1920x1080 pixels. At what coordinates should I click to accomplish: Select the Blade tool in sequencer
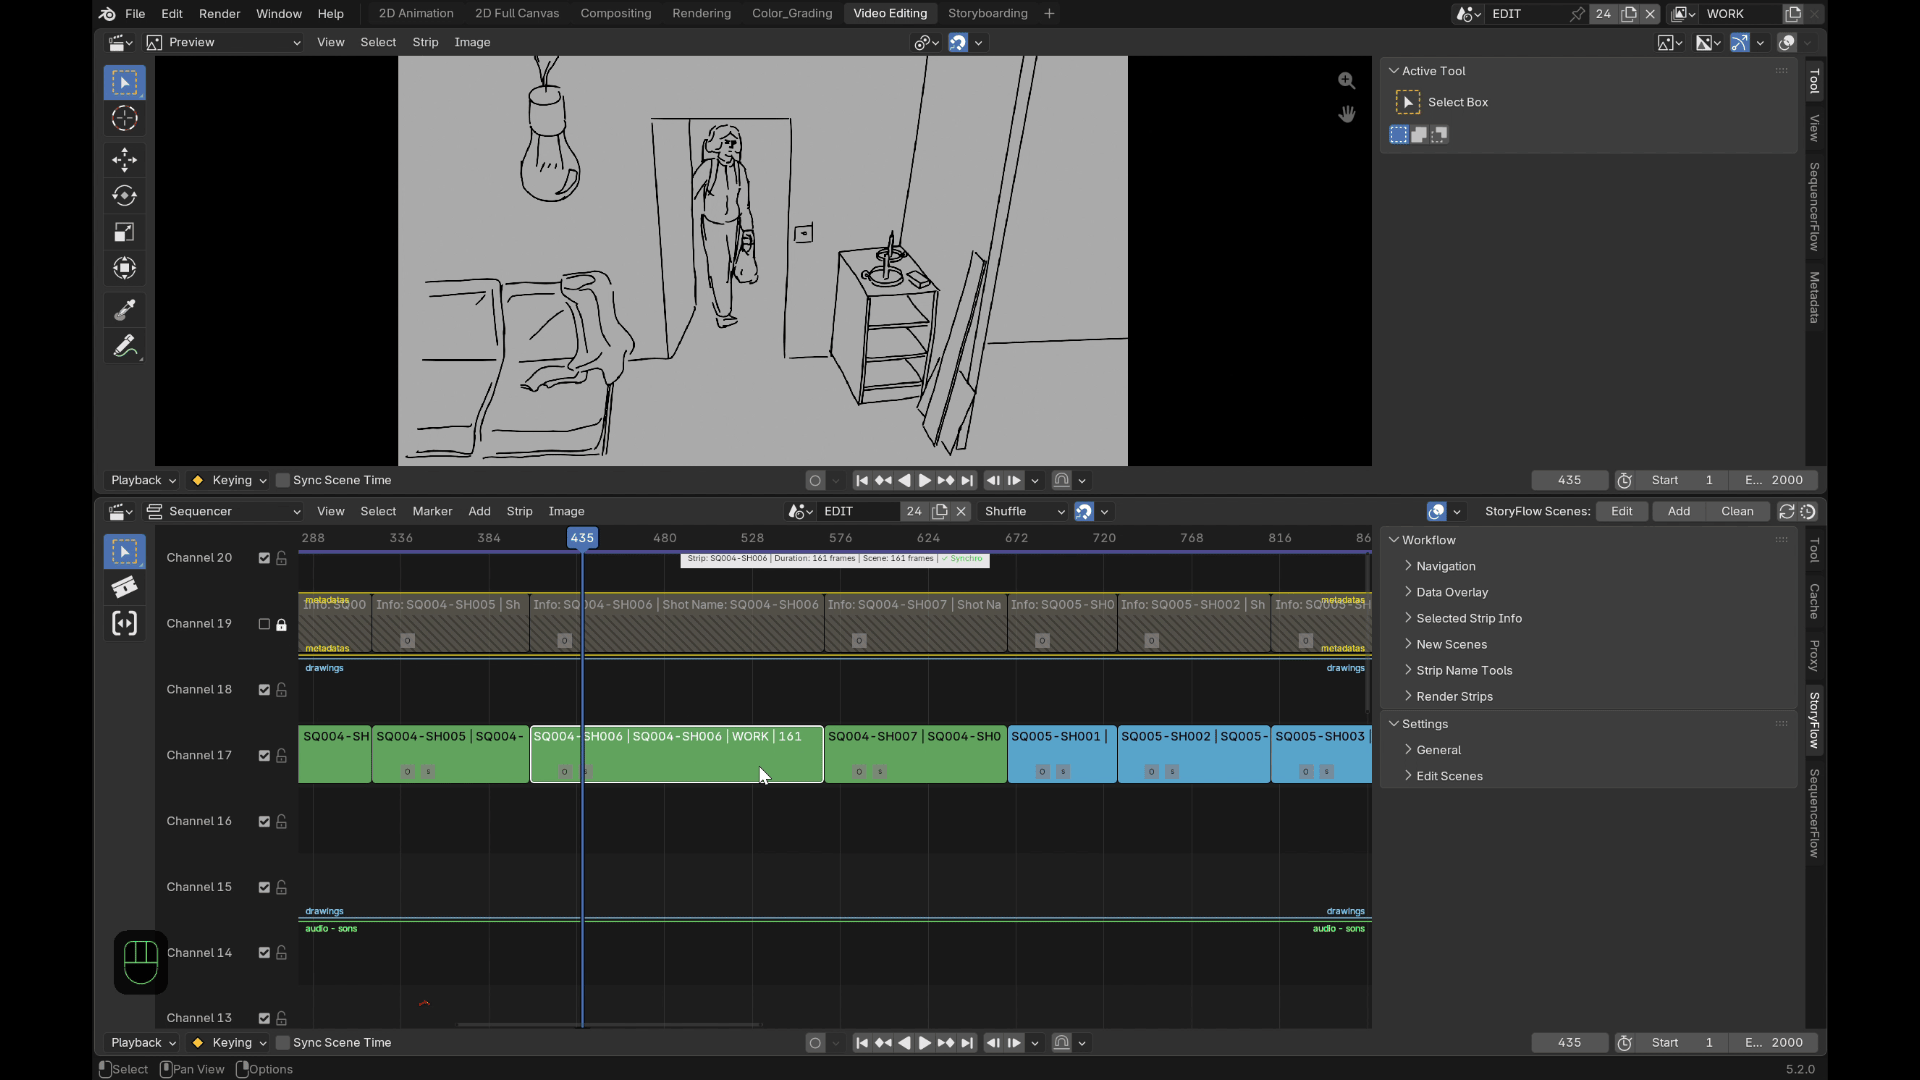point(124,587)
